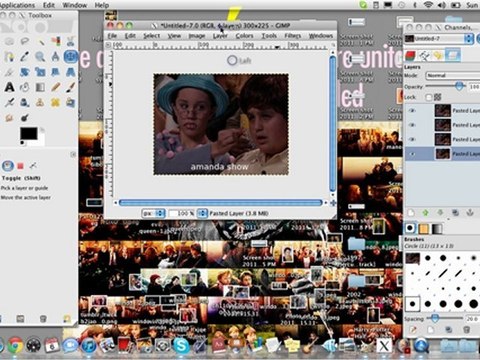Open Google Chrome from the Dock
The height and width of the screenshot is (360, 480).
tap(15, 346)
